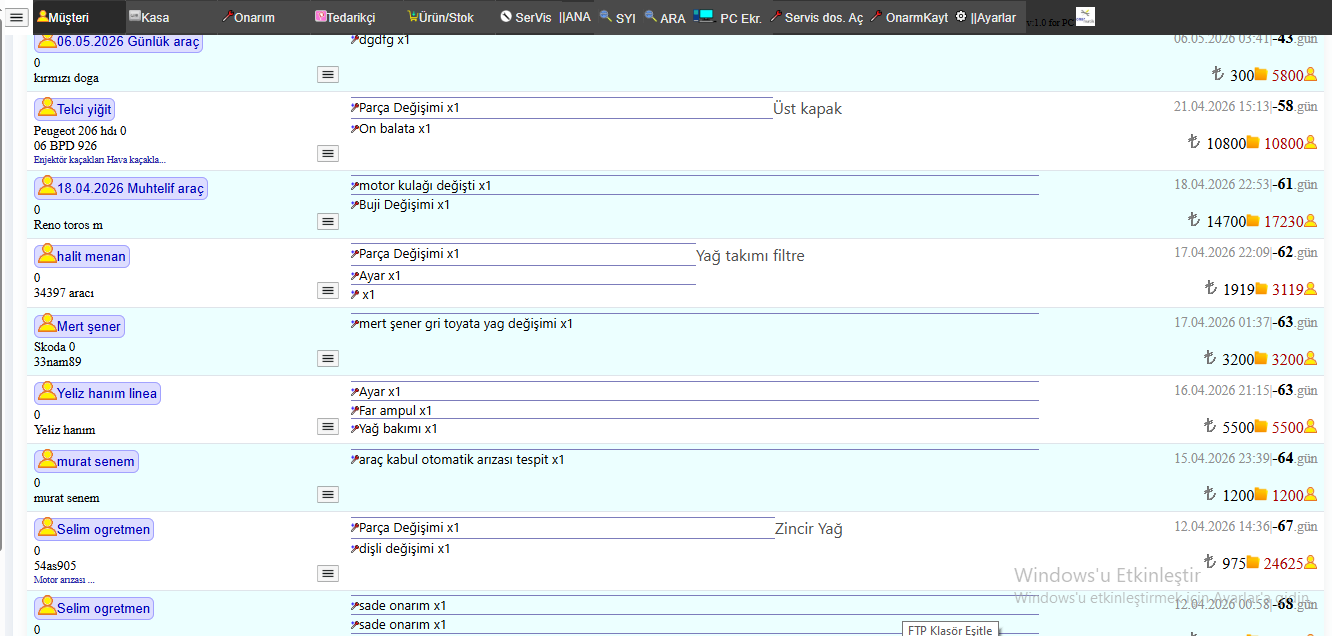Click folder icon beside 300 amount

click(x=1261, y=74)
